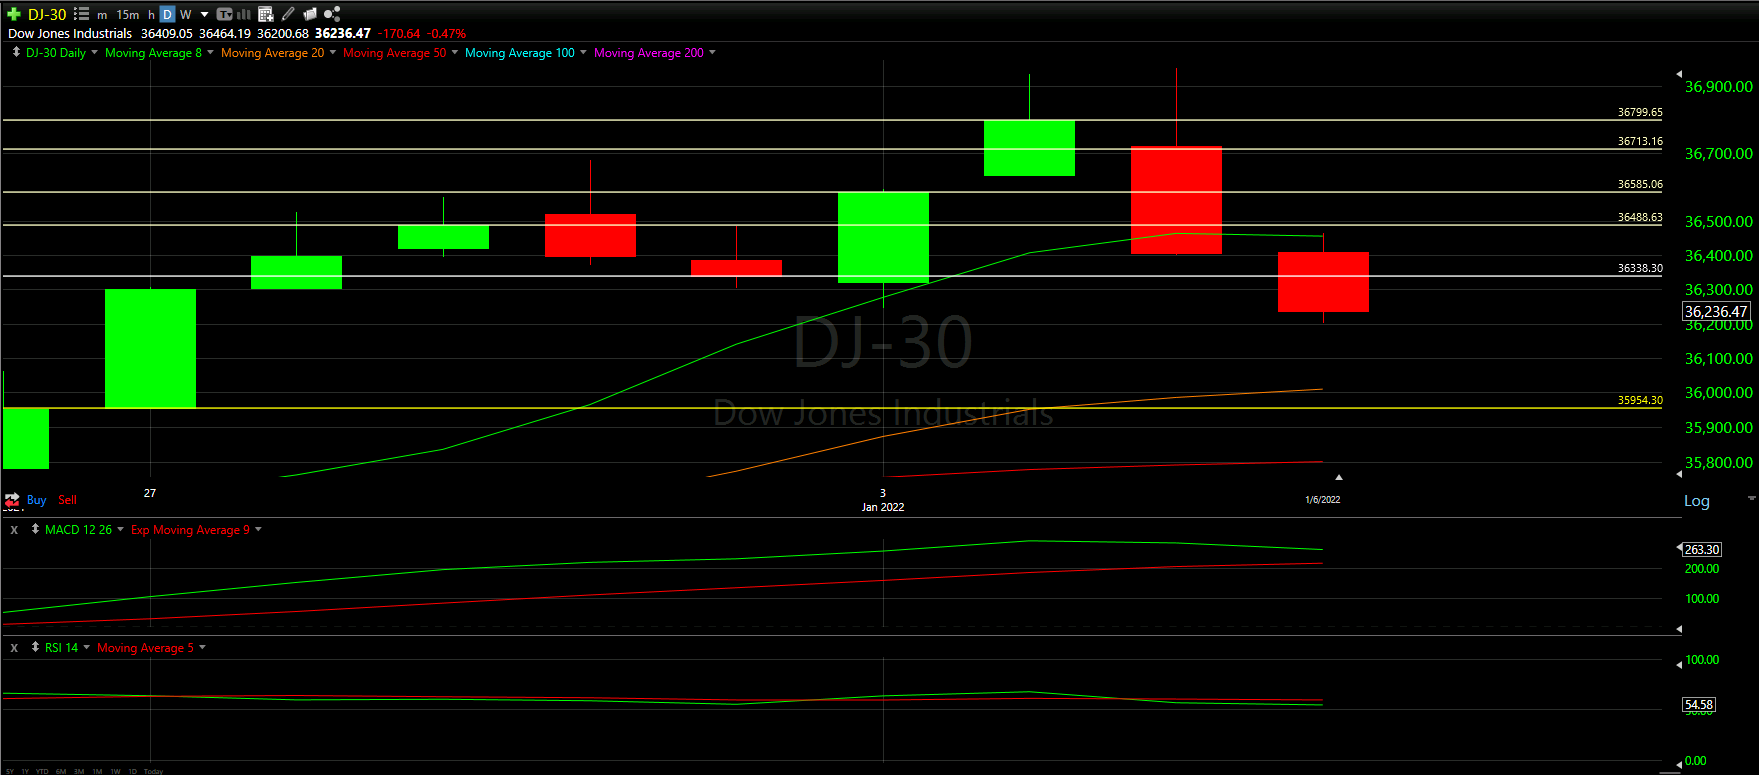Open the chart layouts folder icon
This screenshot has width=1759, height=775.
pyautogui.click(x=310, y=14)
